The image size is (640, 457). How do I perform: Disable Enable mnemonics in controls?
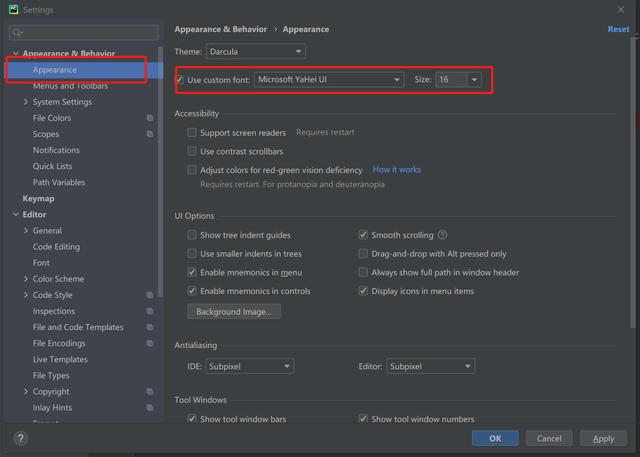pos(191,291)
